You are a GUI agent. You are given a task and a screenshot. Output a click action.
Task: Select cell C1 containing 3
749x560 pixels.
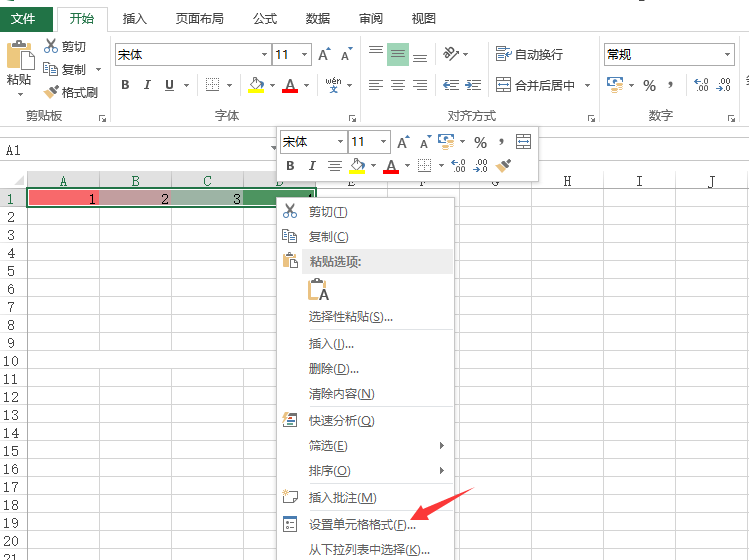pyautogui.click(x=207, y=198)
